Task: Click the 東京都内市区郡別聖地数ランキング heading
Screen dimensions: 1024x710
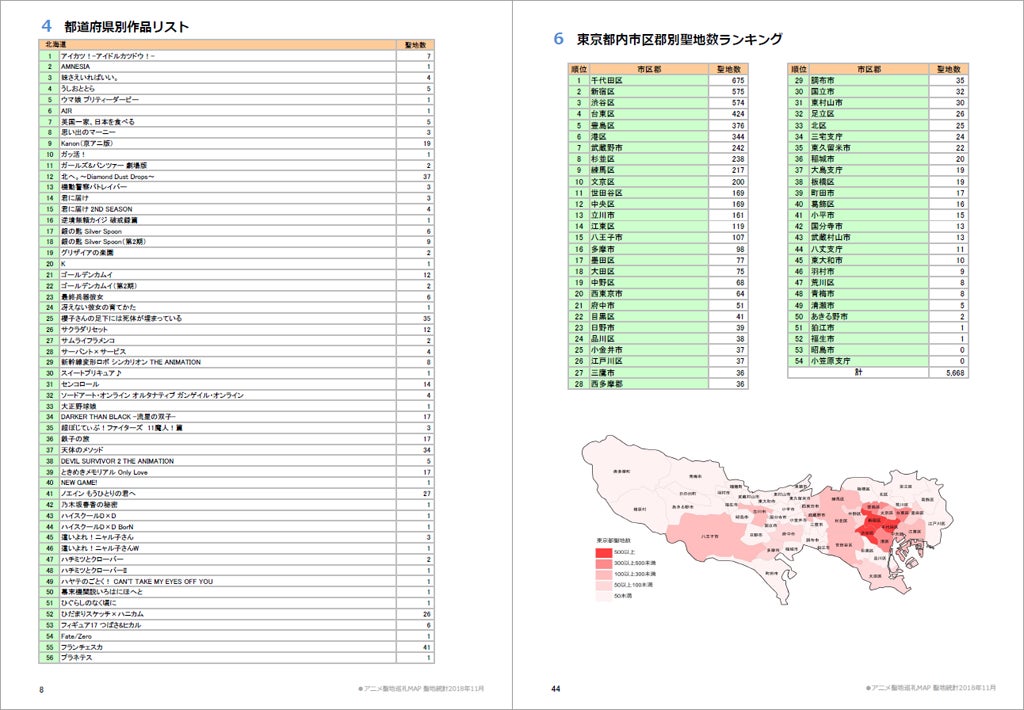Action: [x=679, y=39]
